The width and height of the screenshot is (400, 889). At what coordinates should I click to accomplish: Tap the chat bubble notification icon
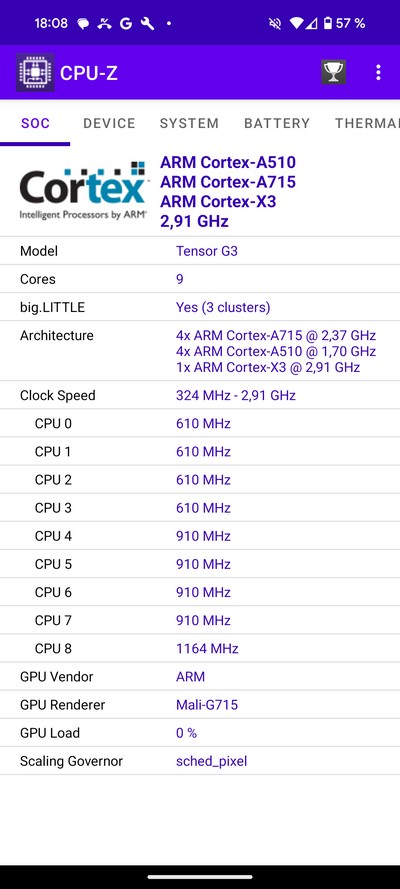coord(83,24)
